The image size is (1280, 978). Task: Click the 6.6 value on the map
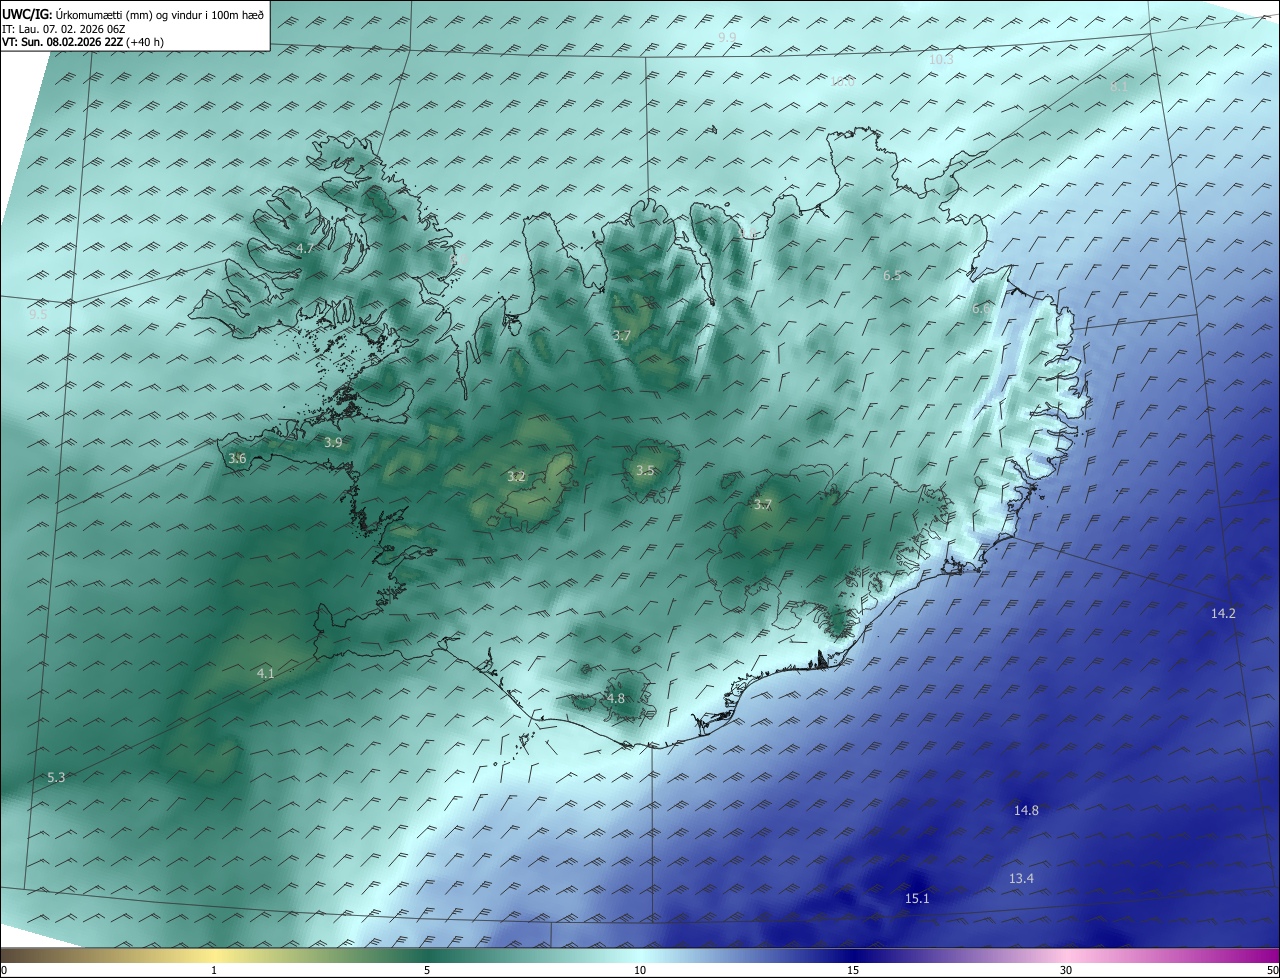coord(981,310)
